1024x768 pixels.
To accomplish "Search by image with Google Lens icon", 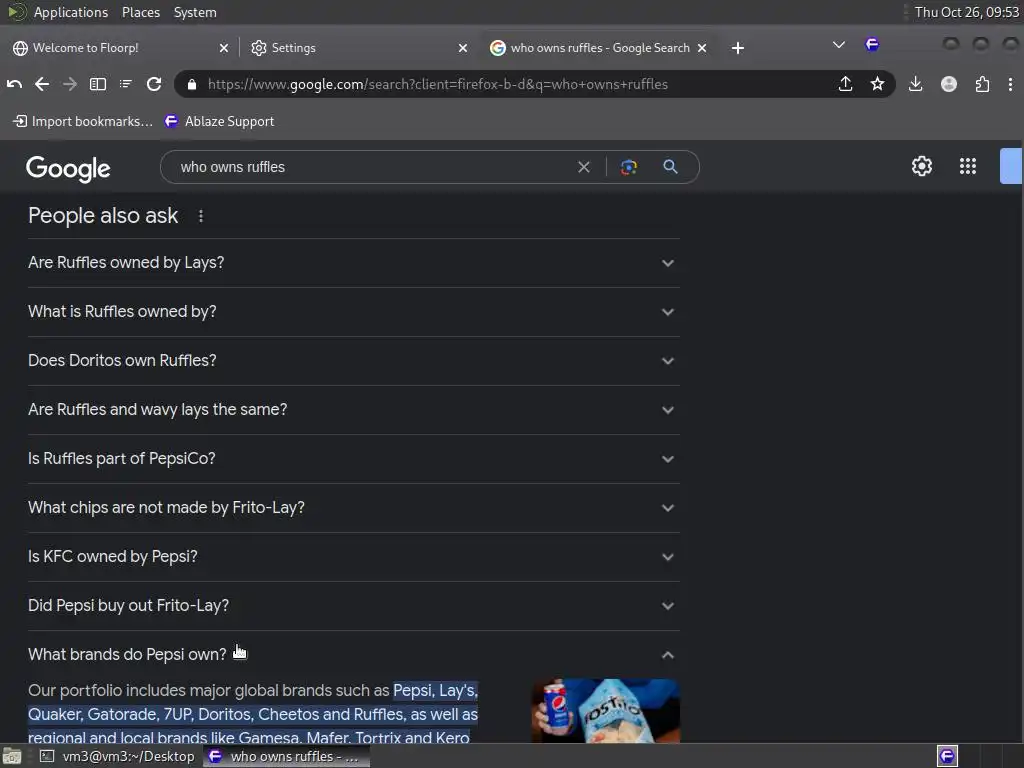I will coord(629,167).
